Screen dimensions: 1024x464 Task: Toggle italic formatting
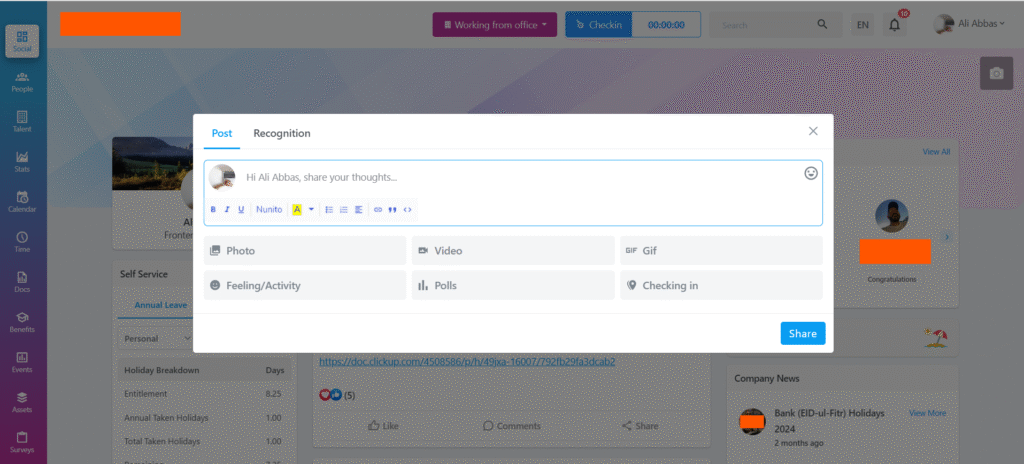(227, 210)
